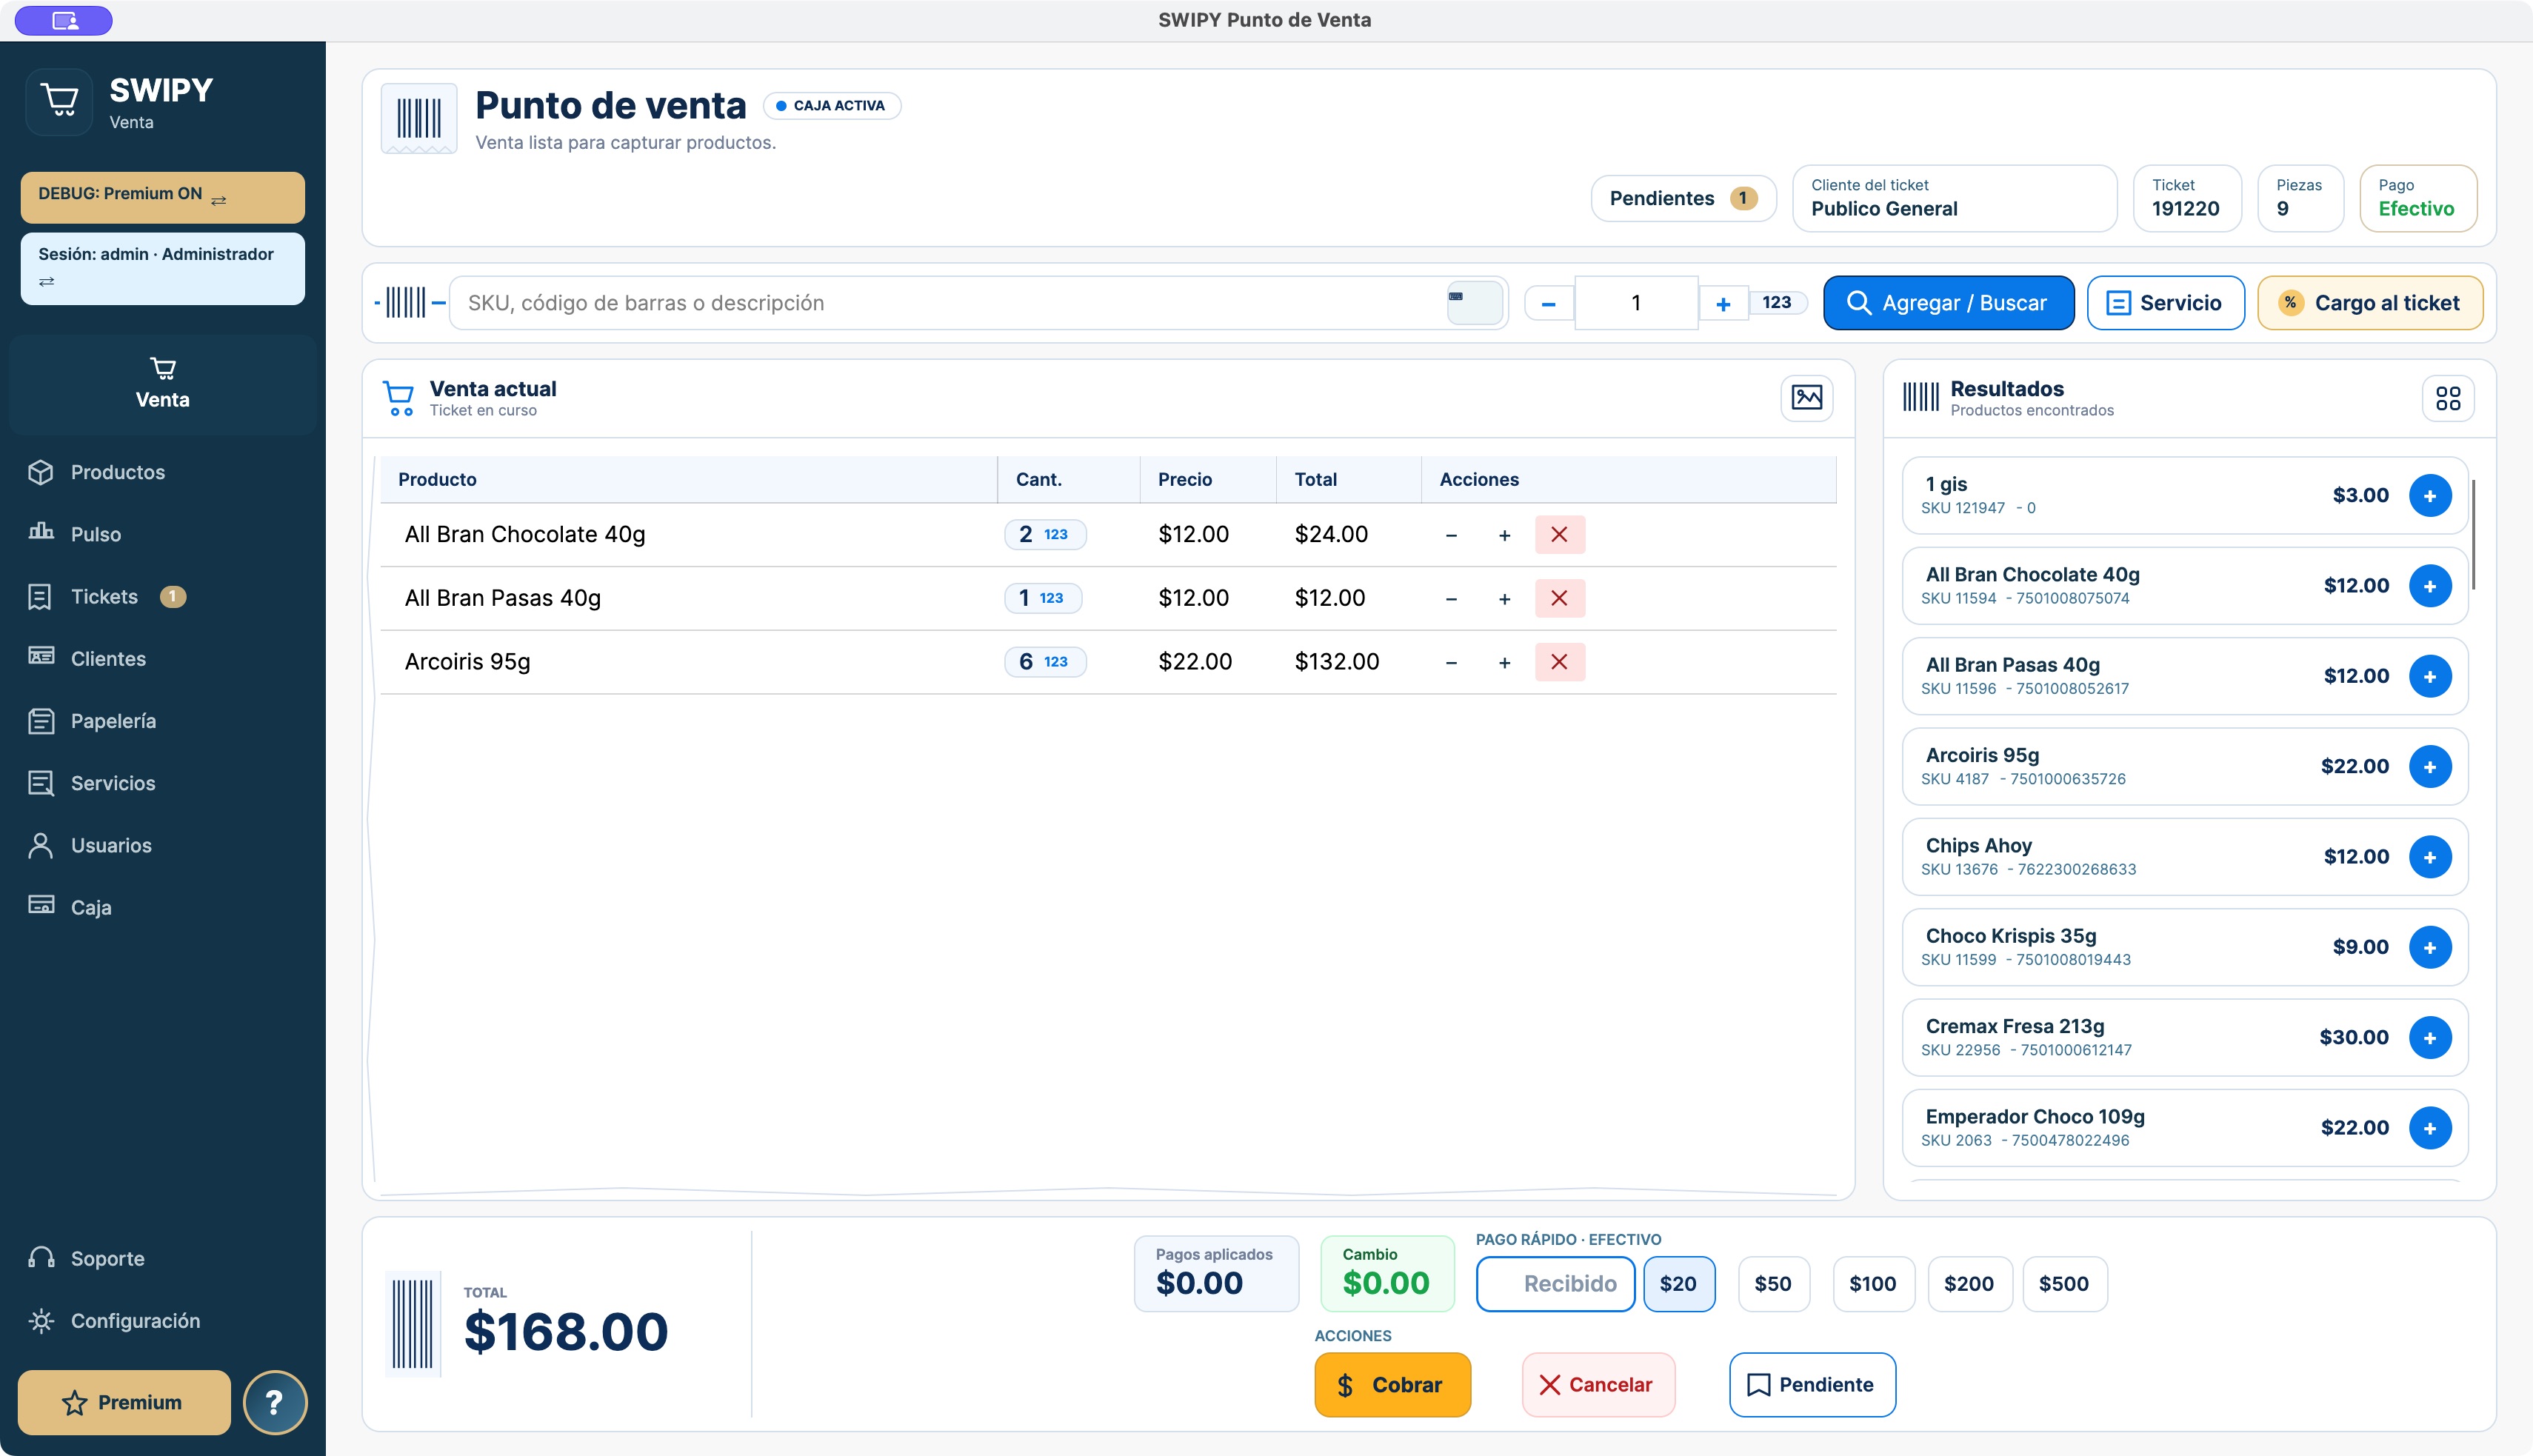Decrease All Bran Chocolate 40g quantity

1451,535
